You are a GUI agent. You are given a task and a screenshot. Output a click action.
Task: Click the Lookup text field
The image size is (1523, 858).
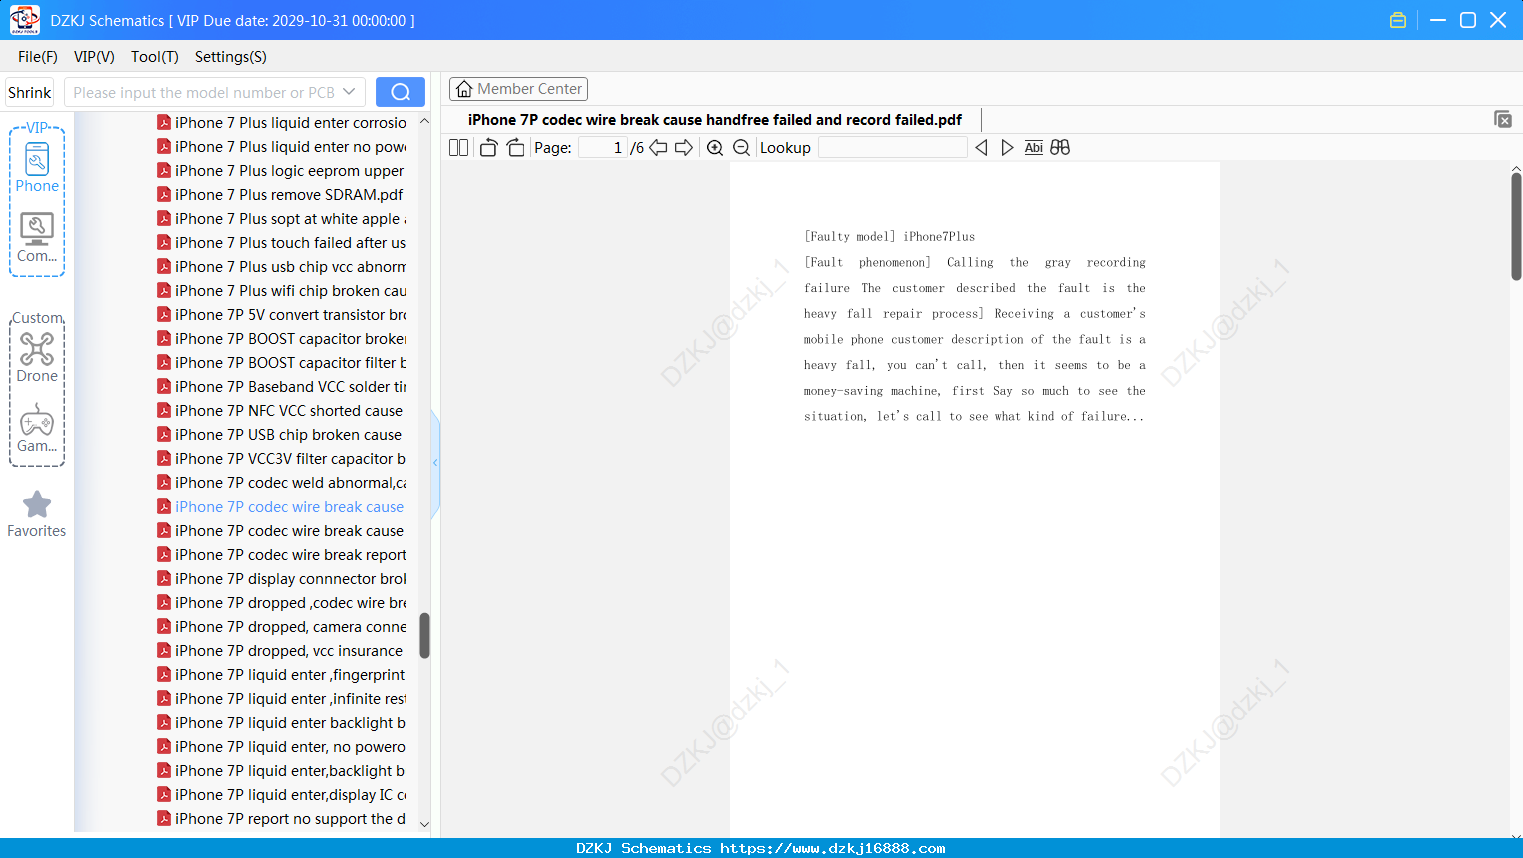[893, 148]
